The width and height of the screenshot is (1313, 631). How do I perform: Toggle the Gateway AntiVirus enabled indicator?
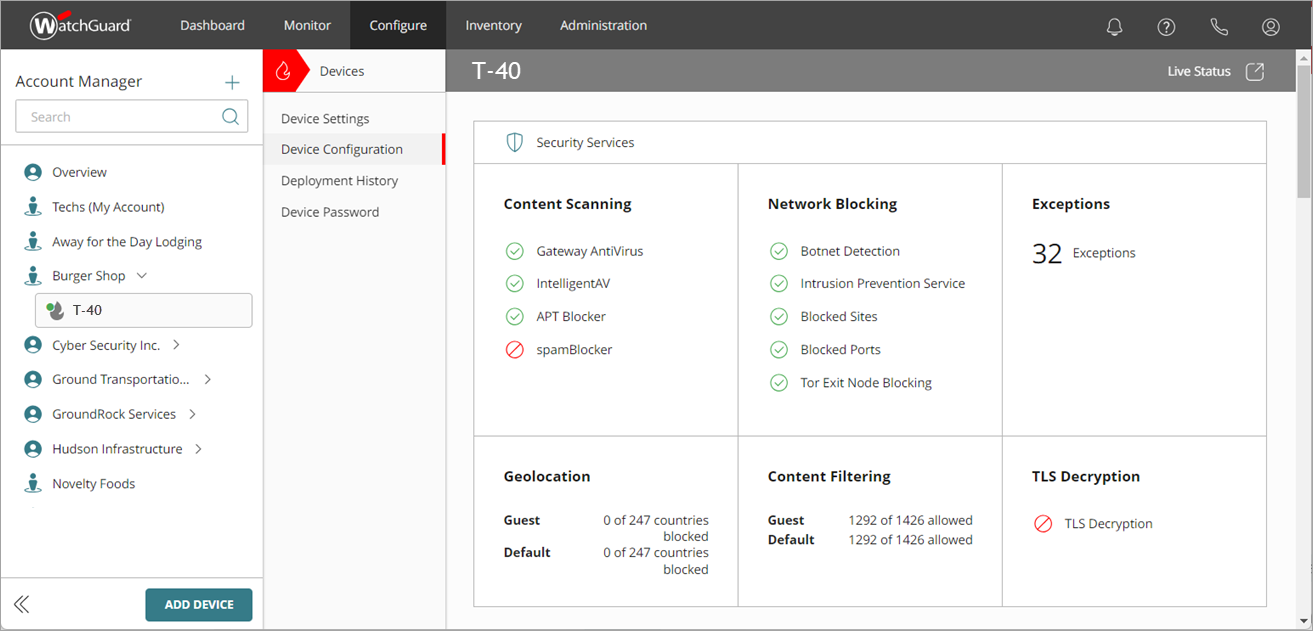click(514, 251)
